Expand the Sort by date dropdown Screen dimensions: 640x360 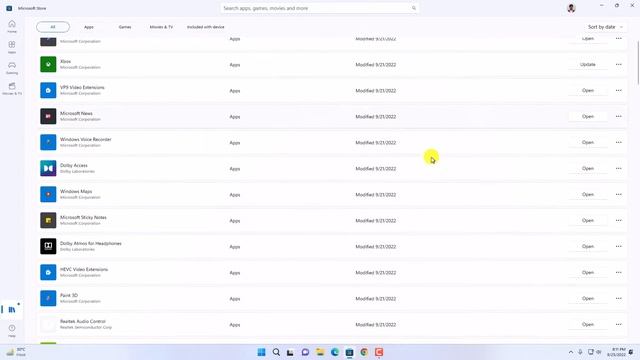[x=605, y=27]
